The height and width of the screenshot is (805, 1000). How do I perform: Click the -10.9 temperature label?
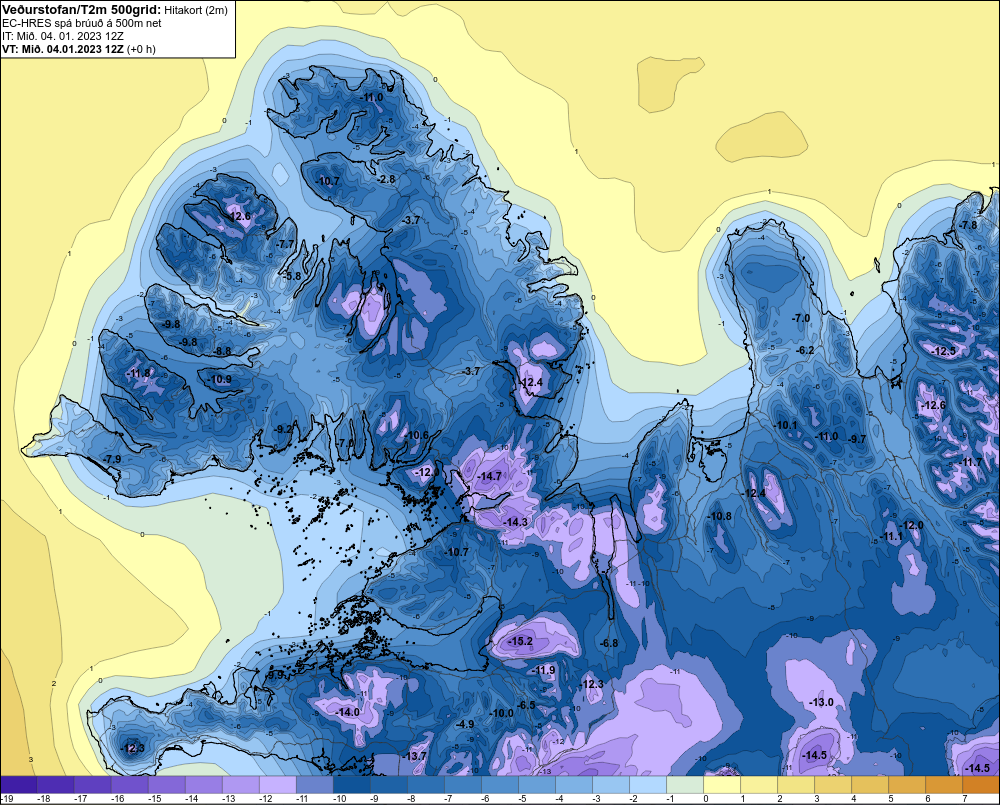pyautogui.click(x=219, y=380)
